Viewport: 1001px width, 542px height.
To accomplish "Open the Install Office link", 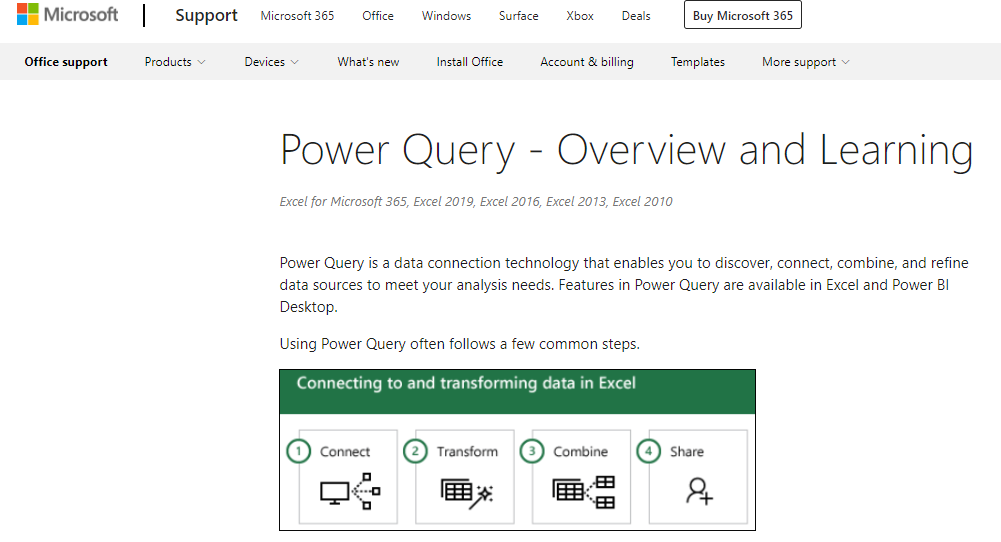I will 470,62.
